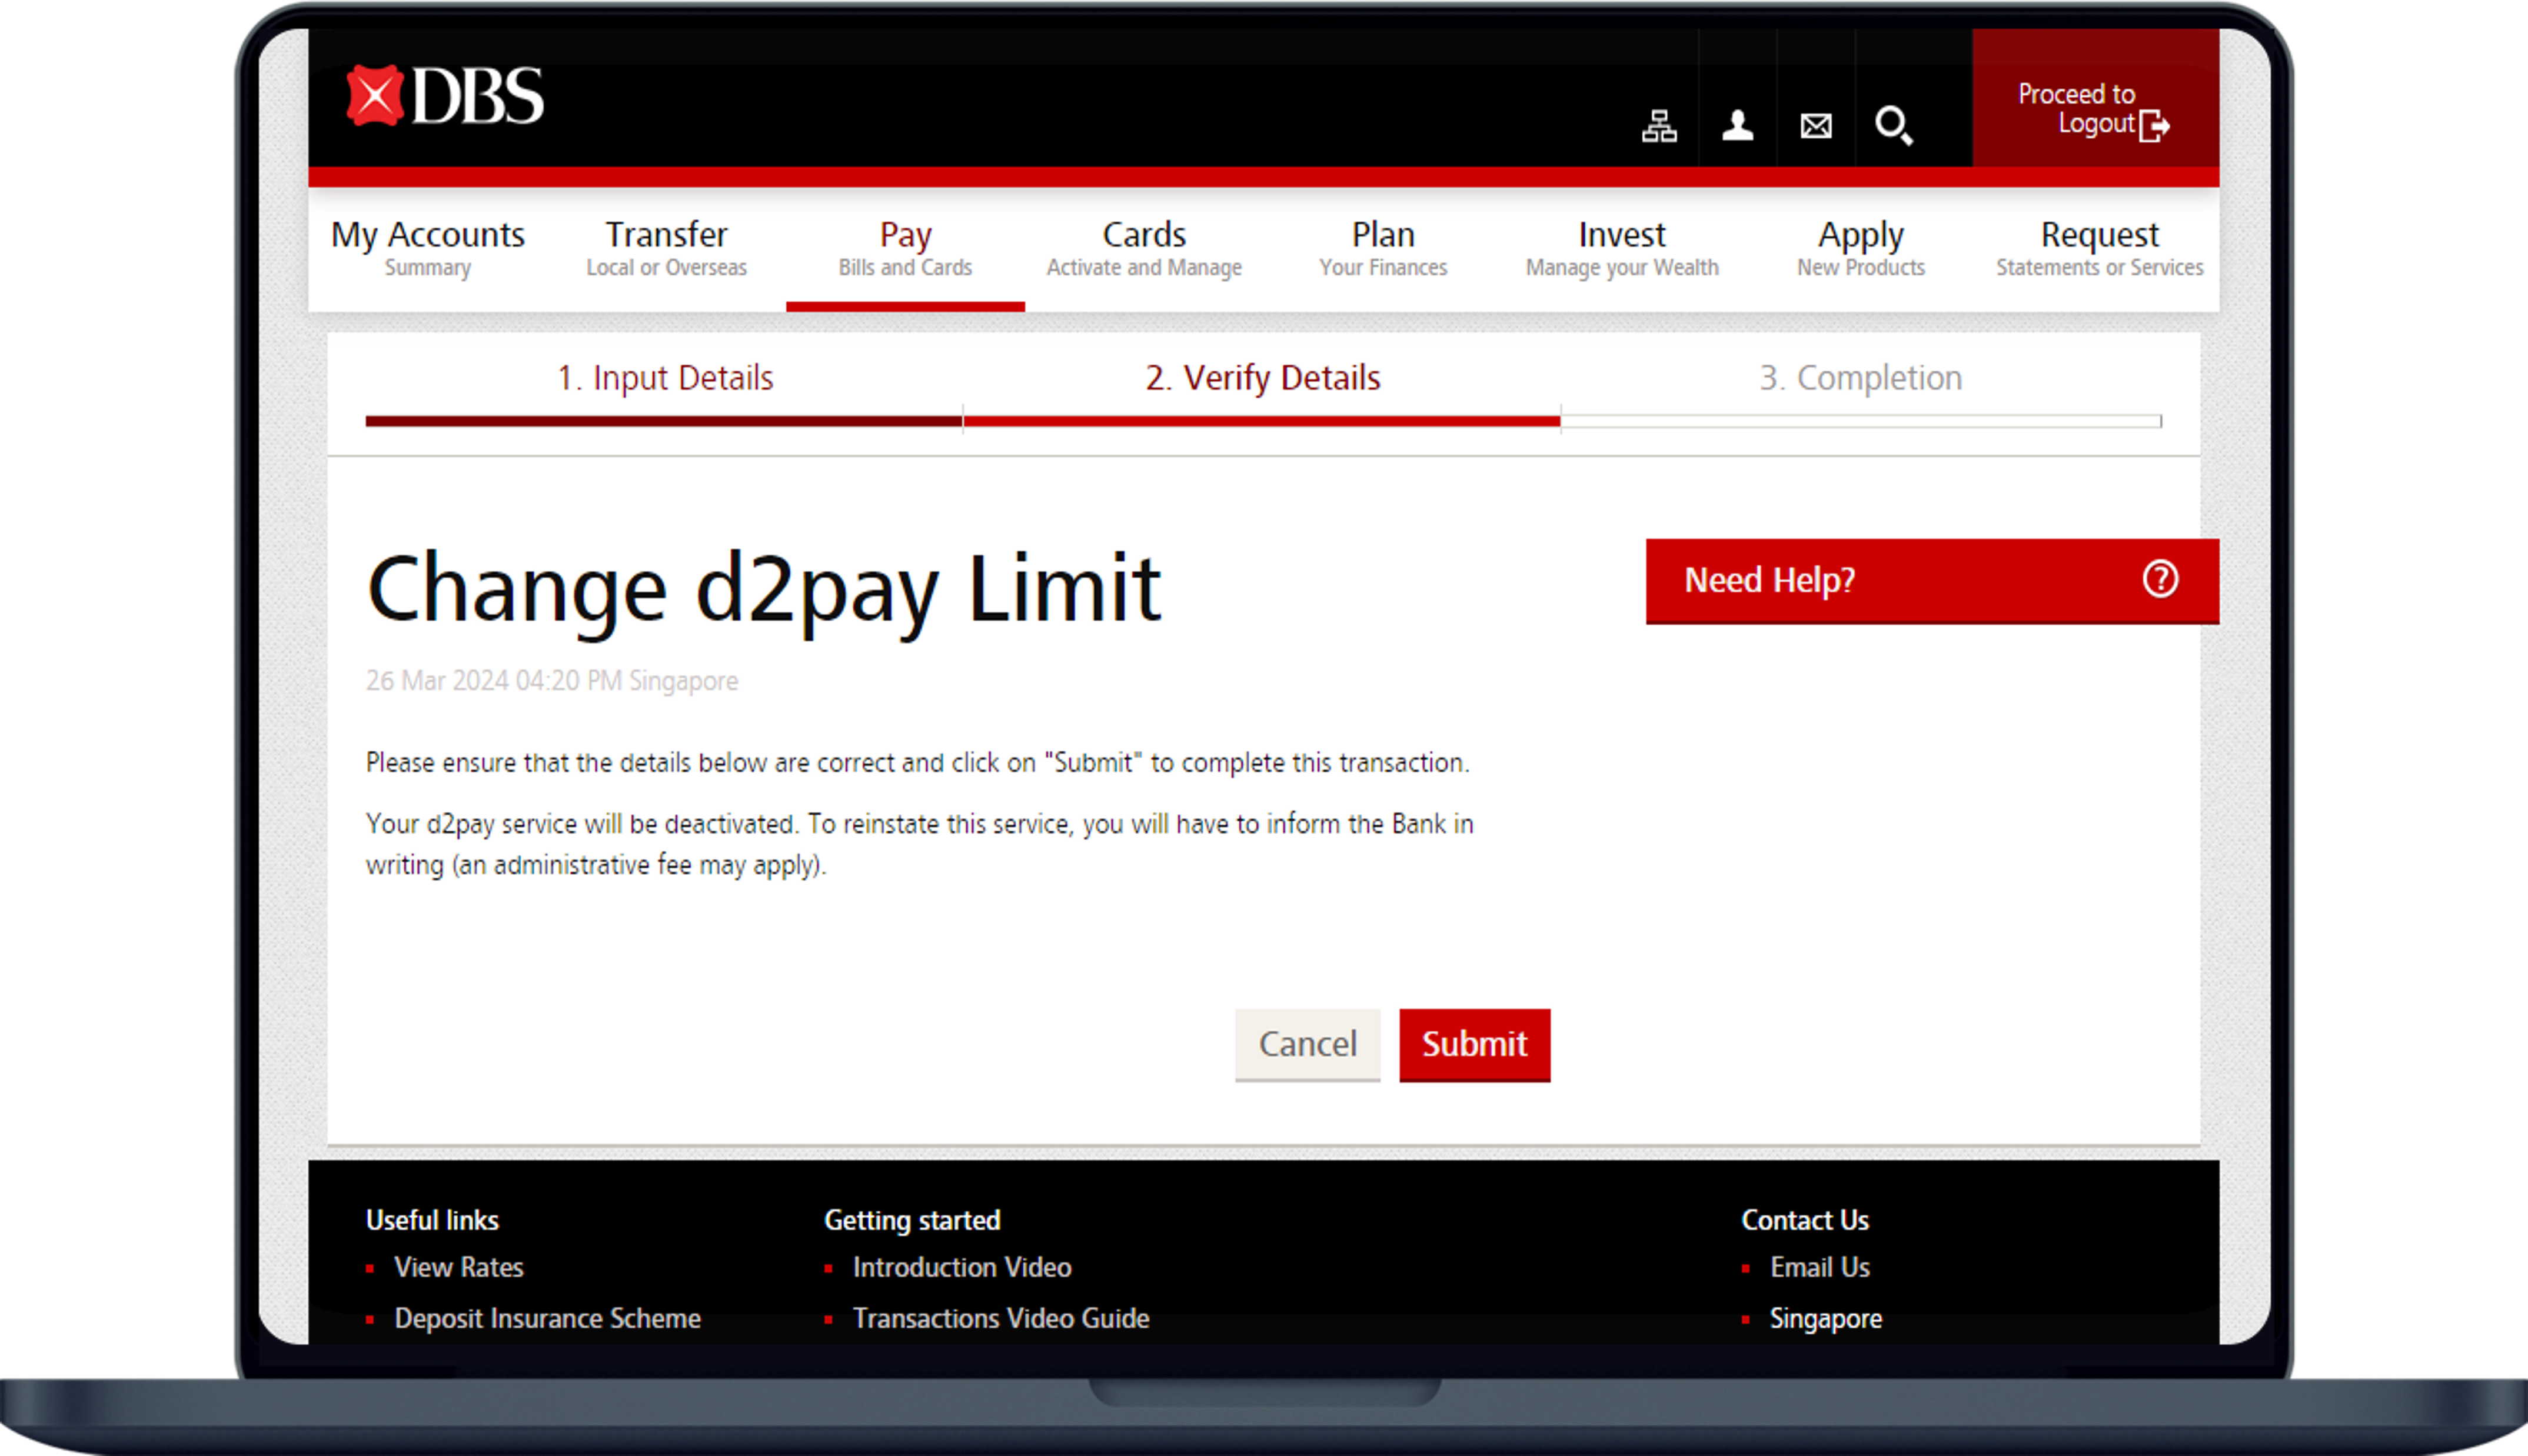Open the Email Us link

[x=1819, y=1267]
